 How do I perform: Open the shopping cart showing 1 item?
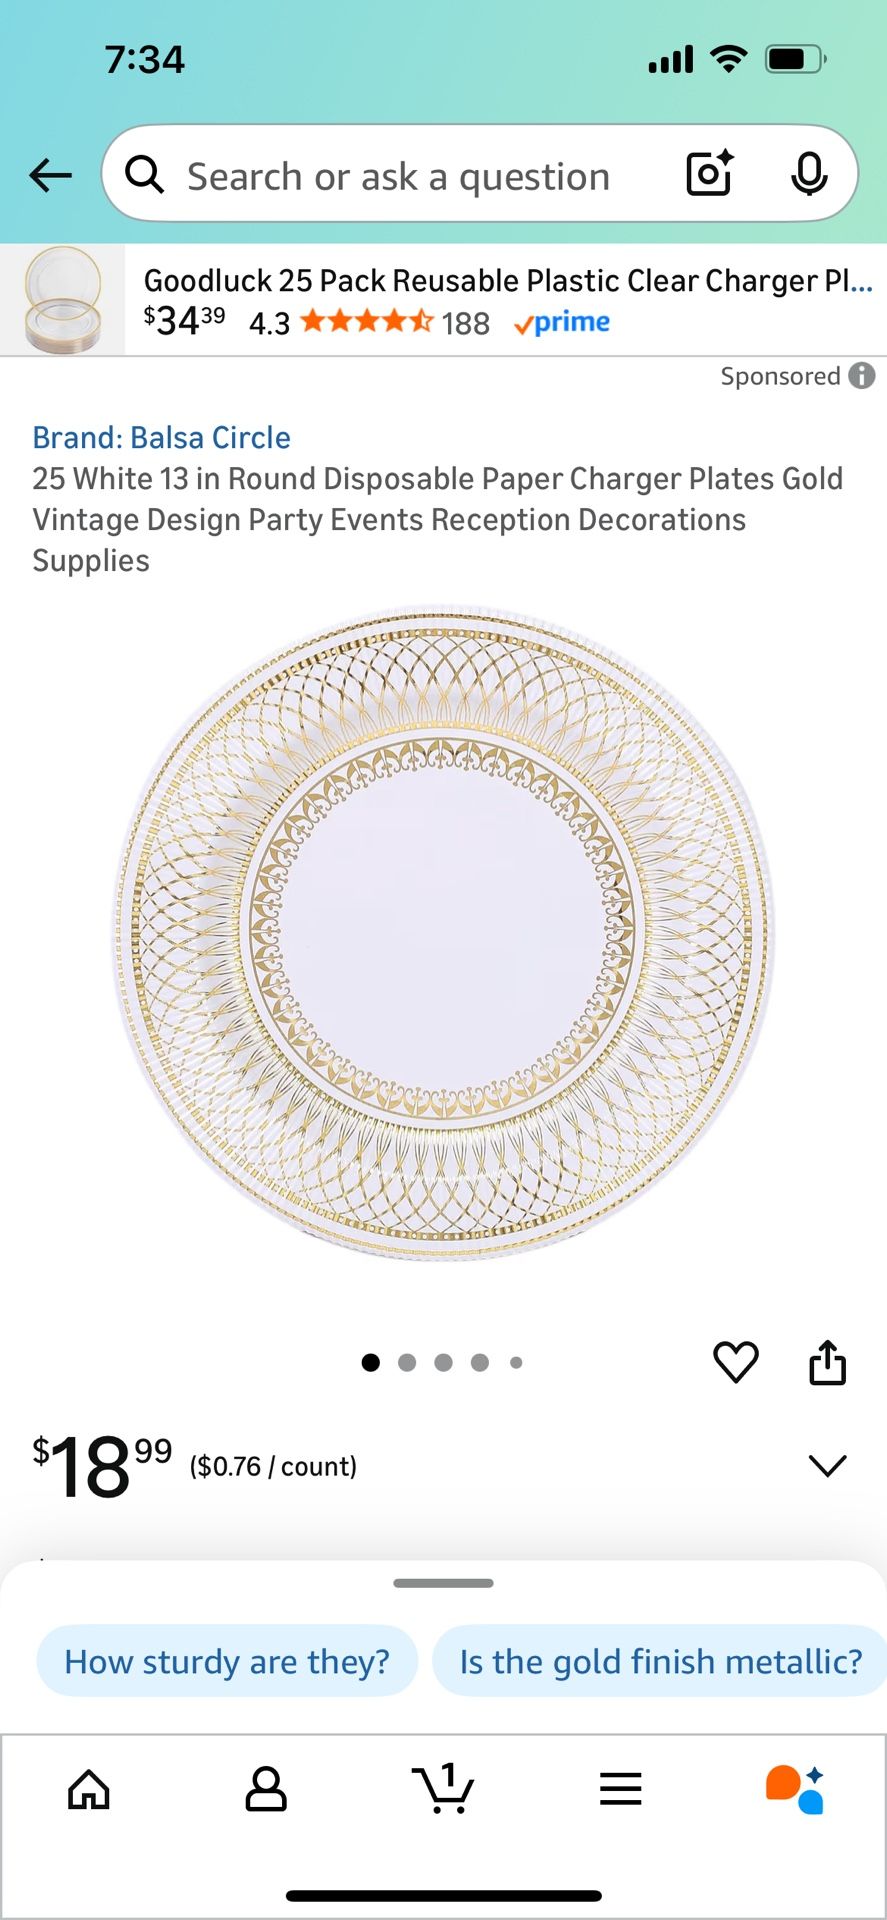(443, 1790)
